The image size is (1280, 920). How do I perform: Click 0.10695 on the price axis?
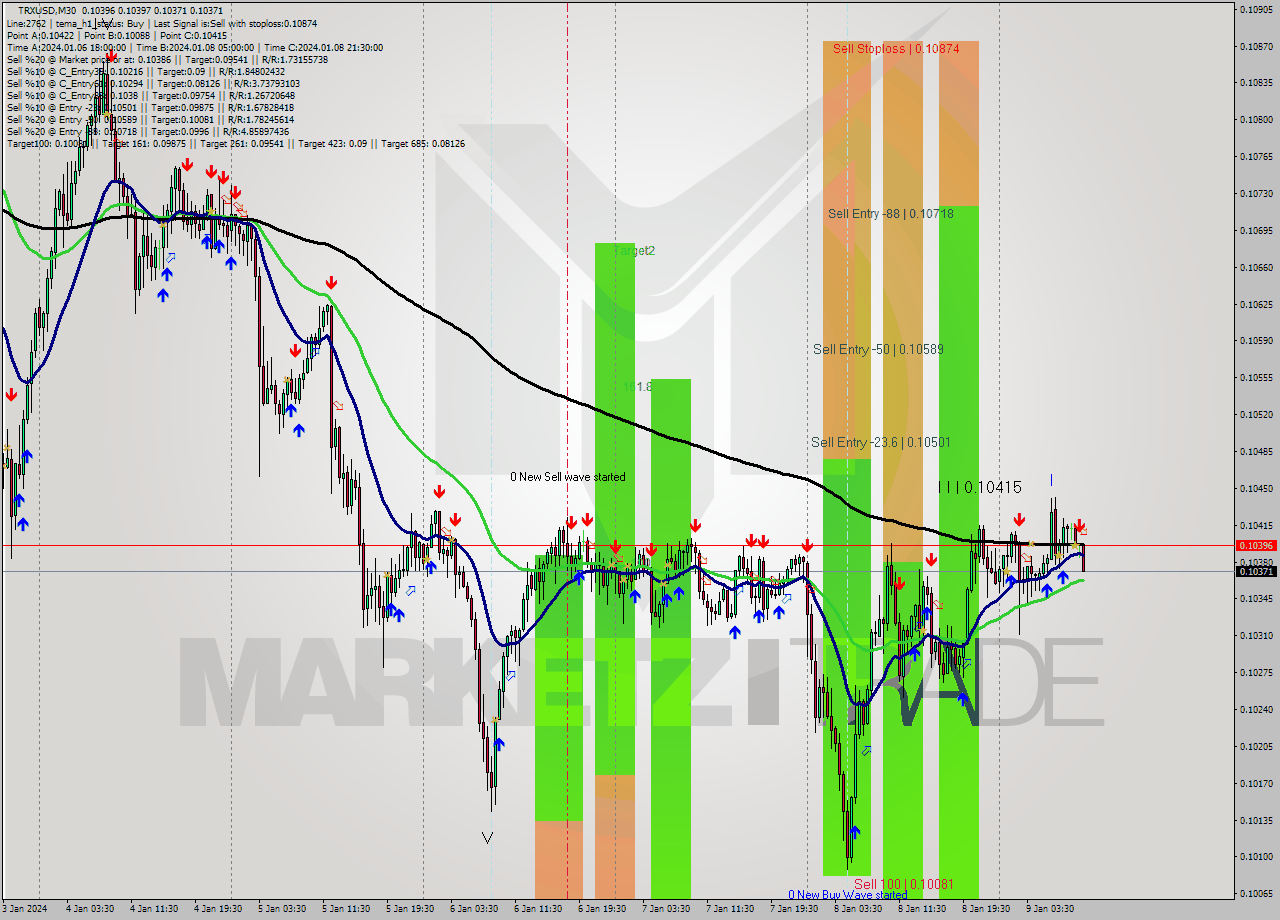[1256, 230]
